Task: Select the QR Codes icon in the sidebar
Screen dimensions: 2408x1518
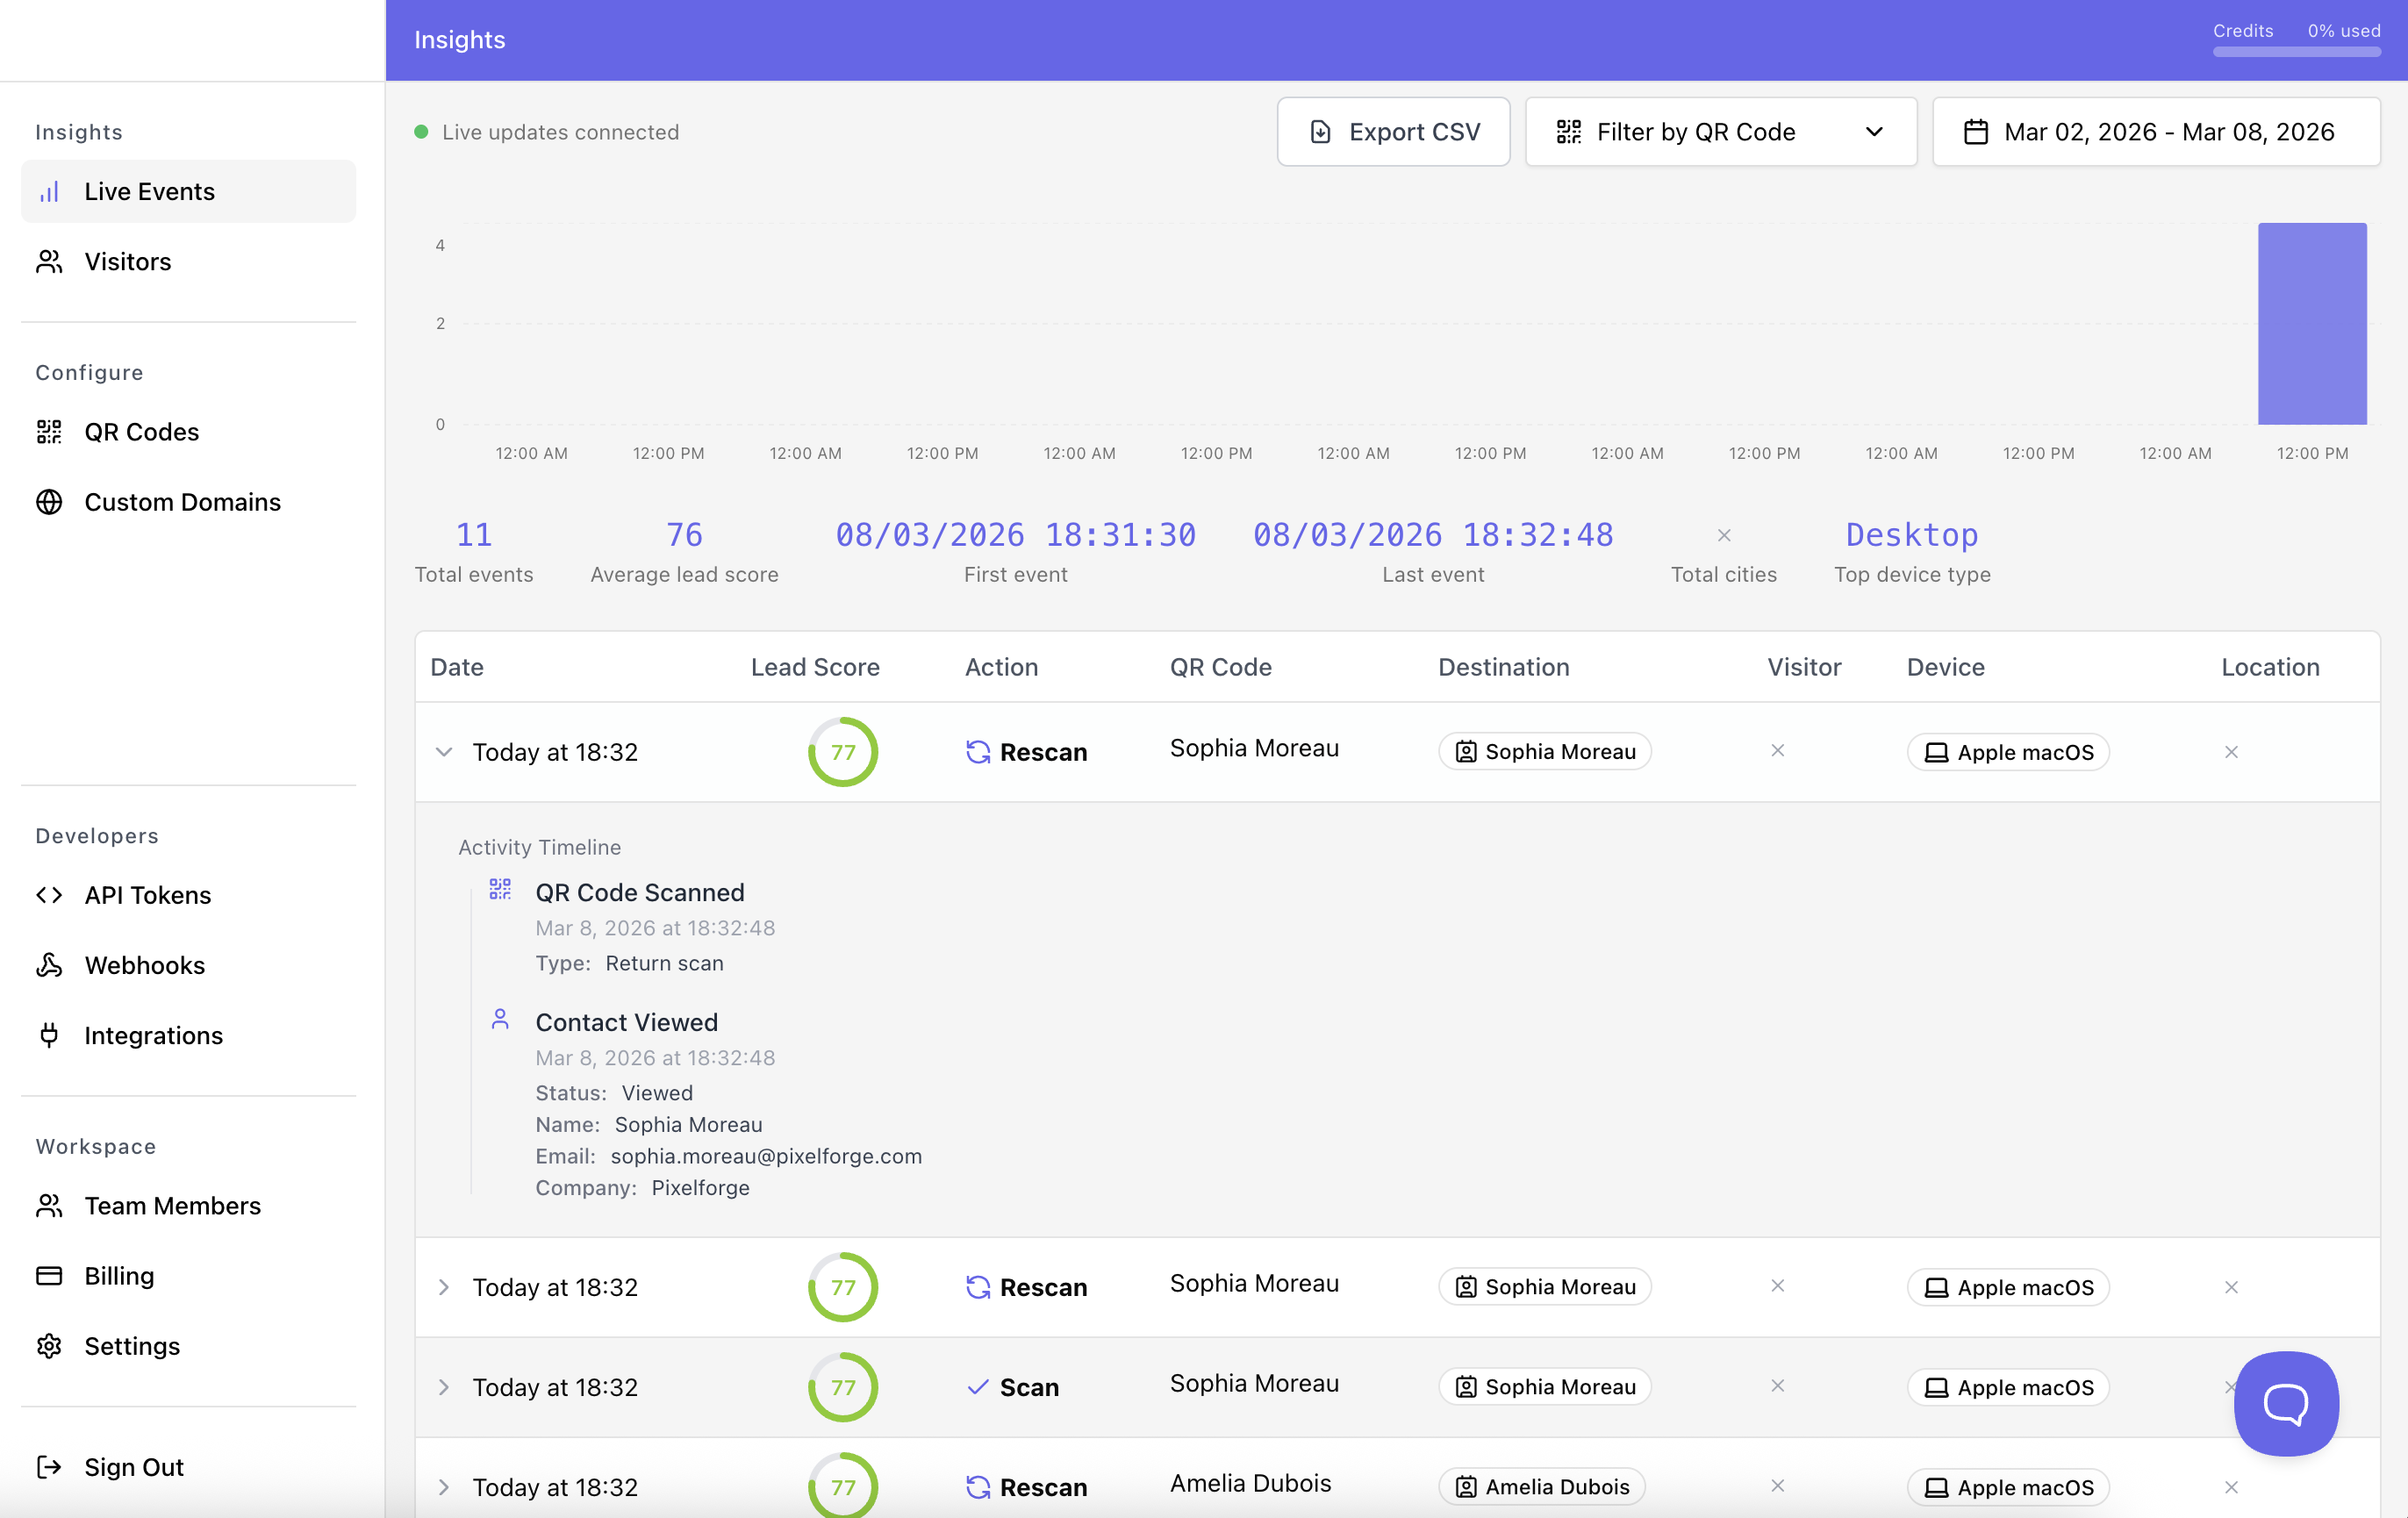Action: (50, 431)
